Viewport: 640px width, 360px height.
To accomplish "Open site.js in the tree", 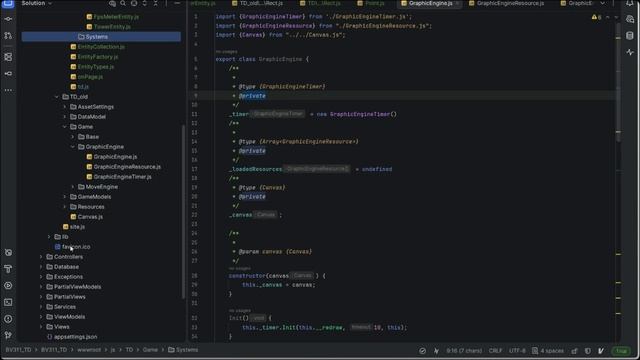I will (x=77, y=227).
